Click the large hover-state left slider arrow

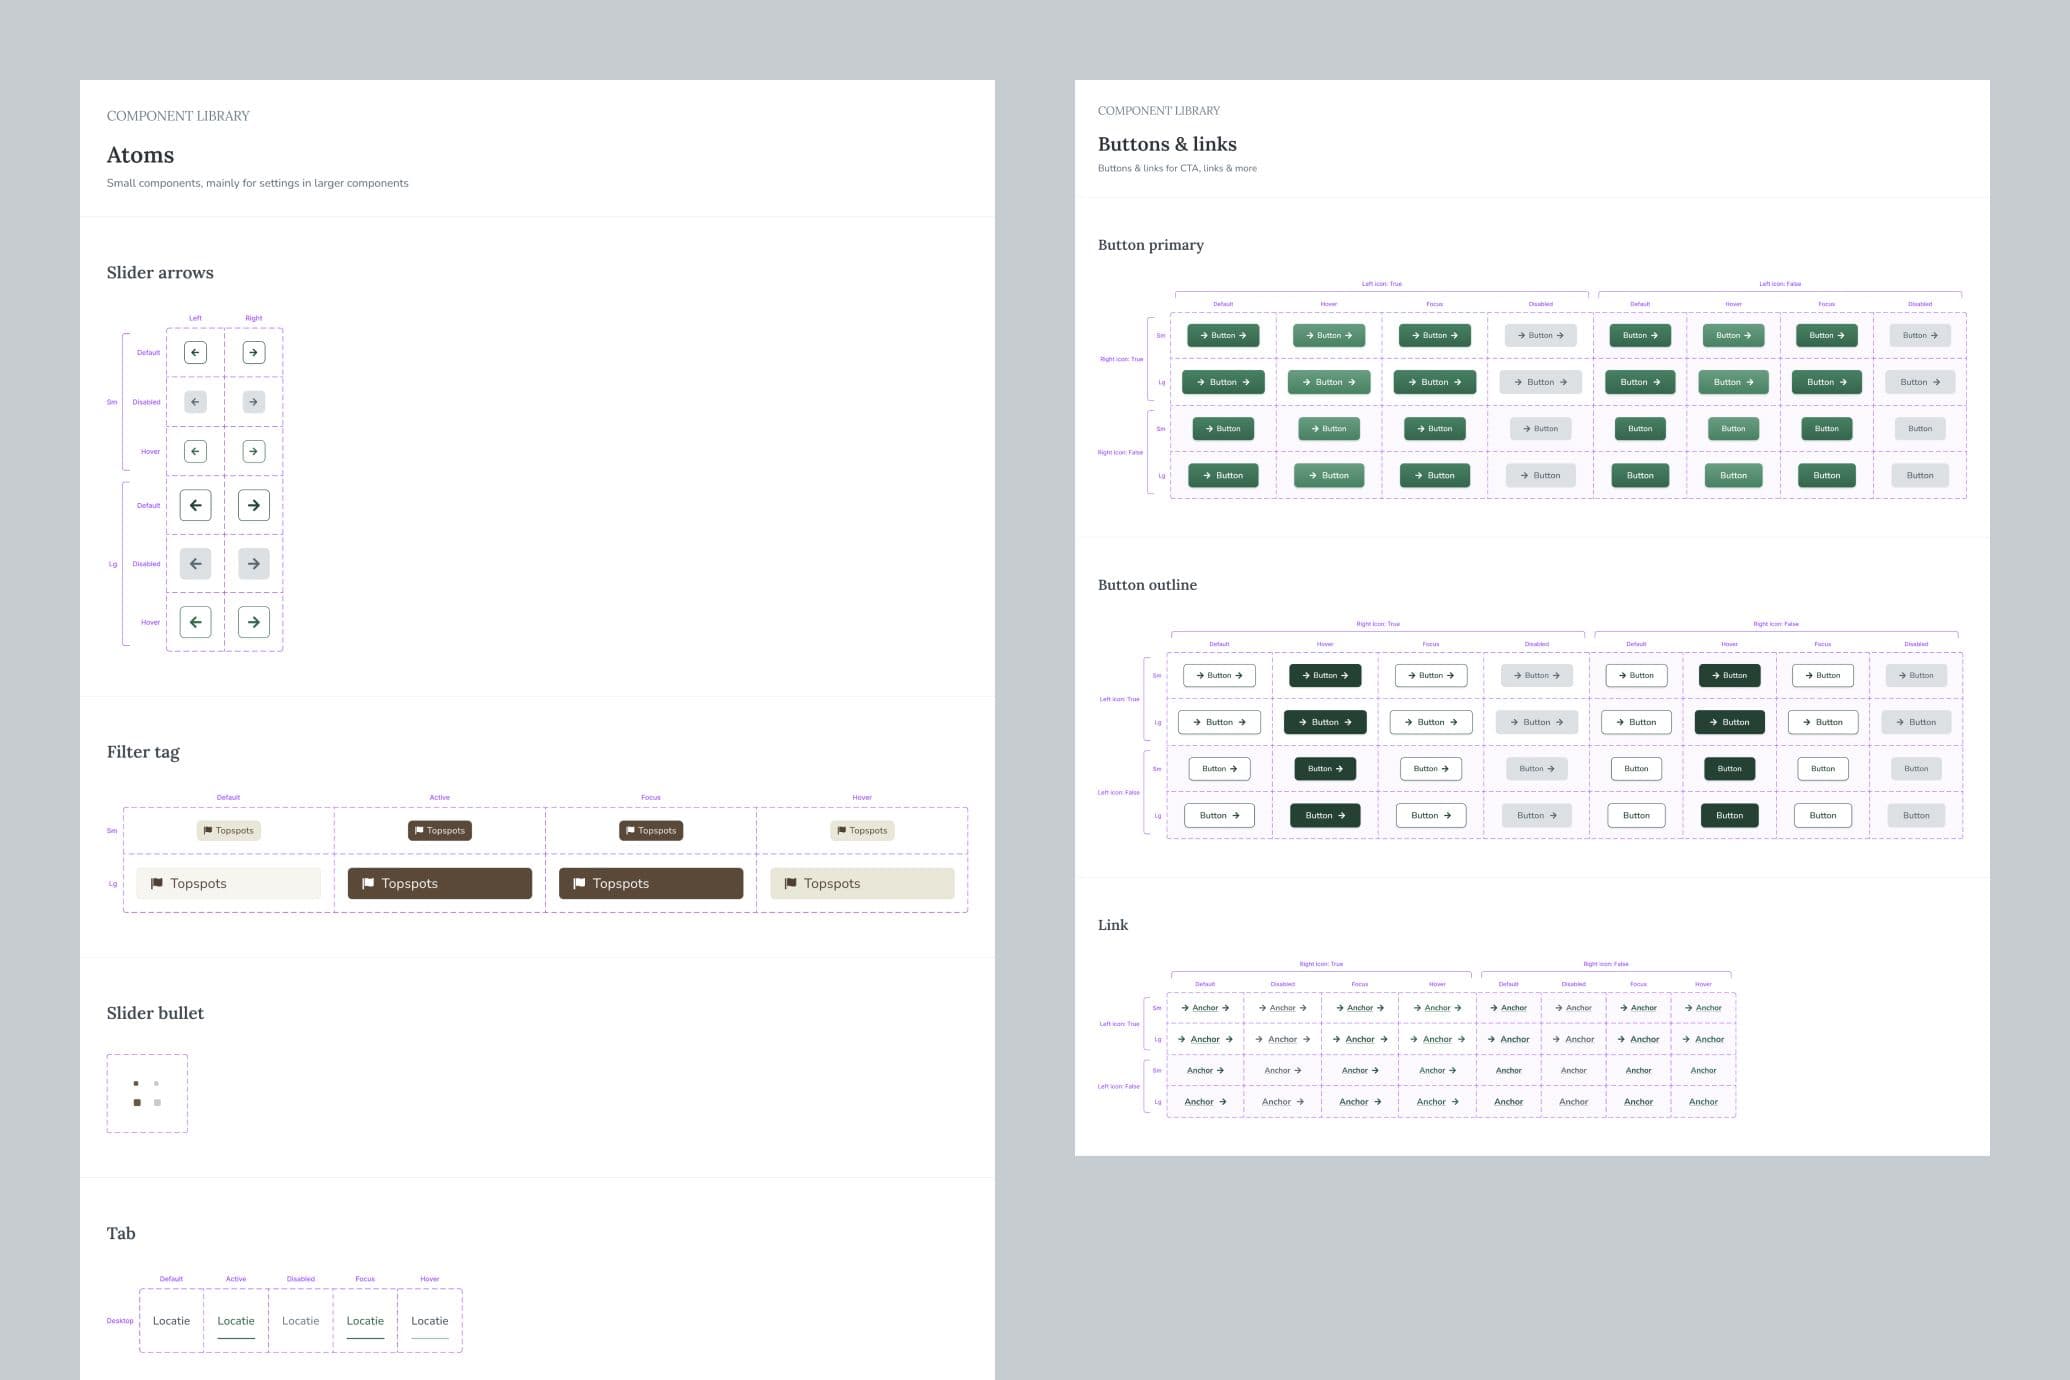click(195, 621)
